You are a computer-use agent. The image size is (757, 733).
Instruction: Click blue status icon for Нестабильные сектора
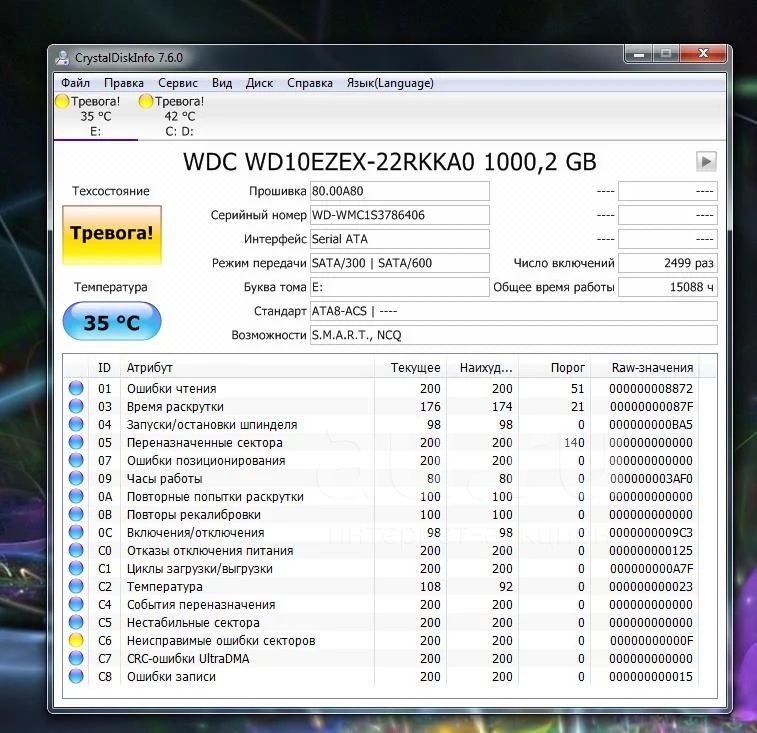point(76,622)
